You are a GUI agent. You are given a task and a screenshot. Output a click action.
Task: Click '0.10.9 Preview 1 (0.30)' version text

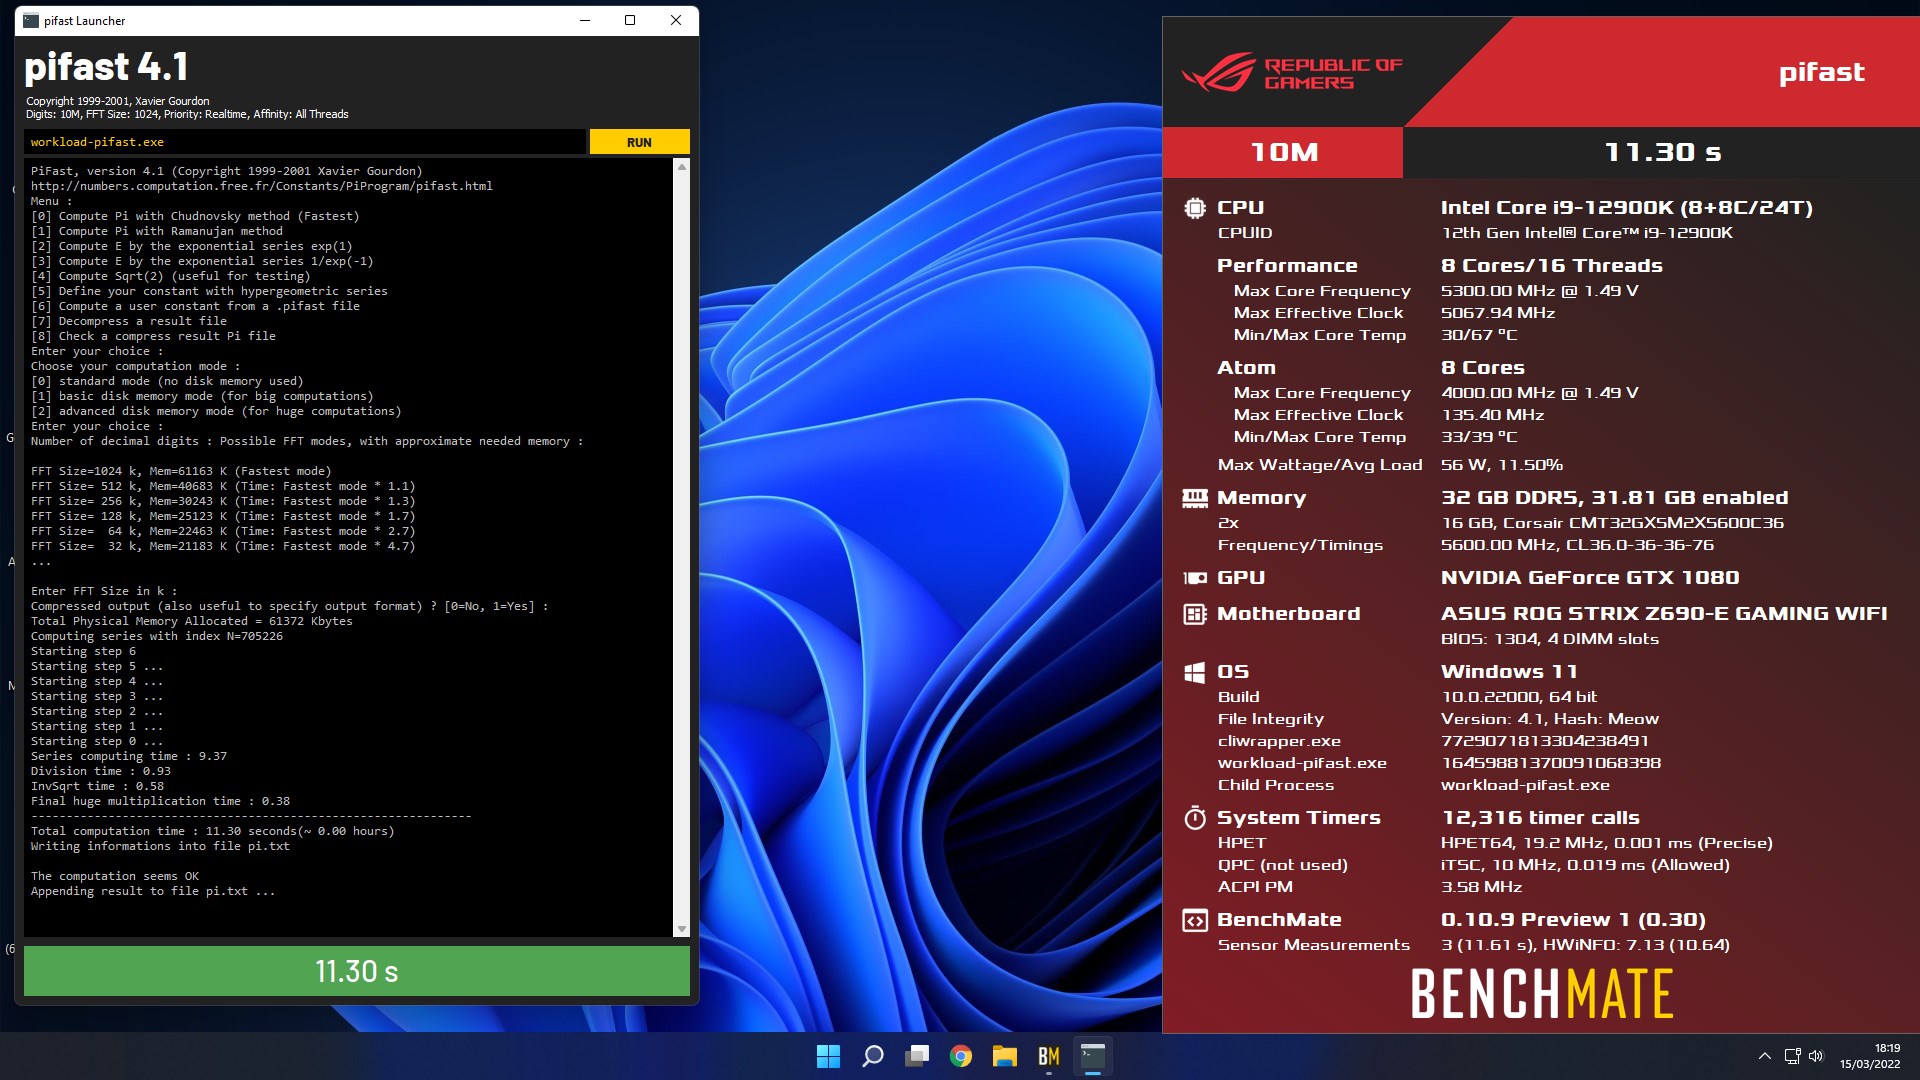1573,920
